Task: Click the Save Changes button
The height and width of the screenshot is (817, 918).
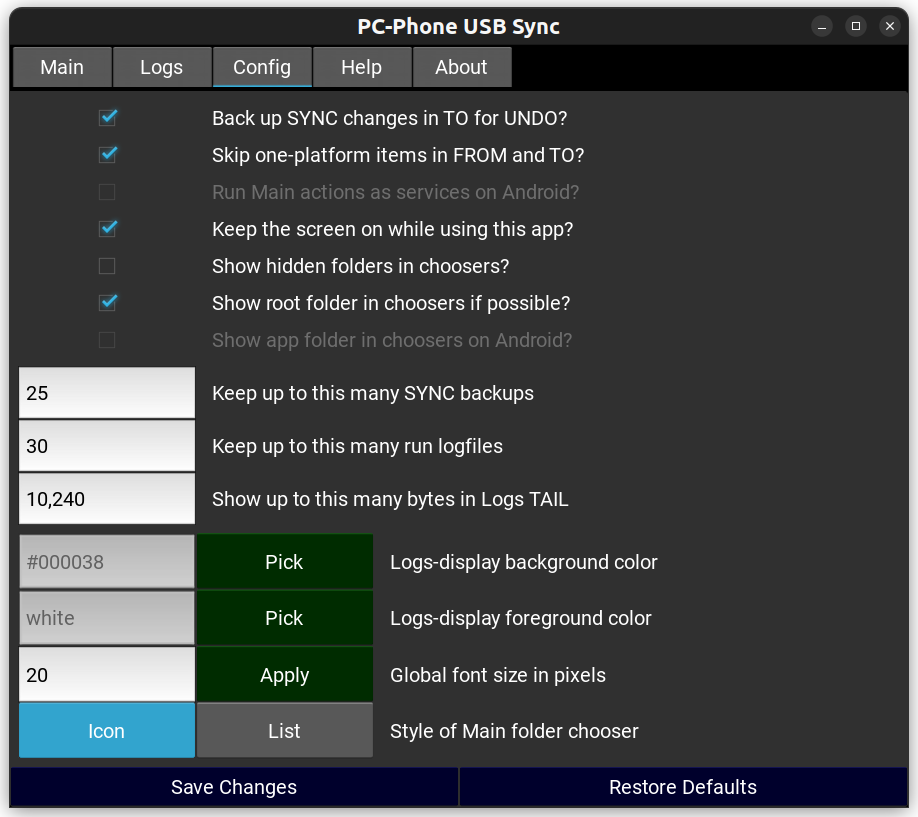Action: 234,787
